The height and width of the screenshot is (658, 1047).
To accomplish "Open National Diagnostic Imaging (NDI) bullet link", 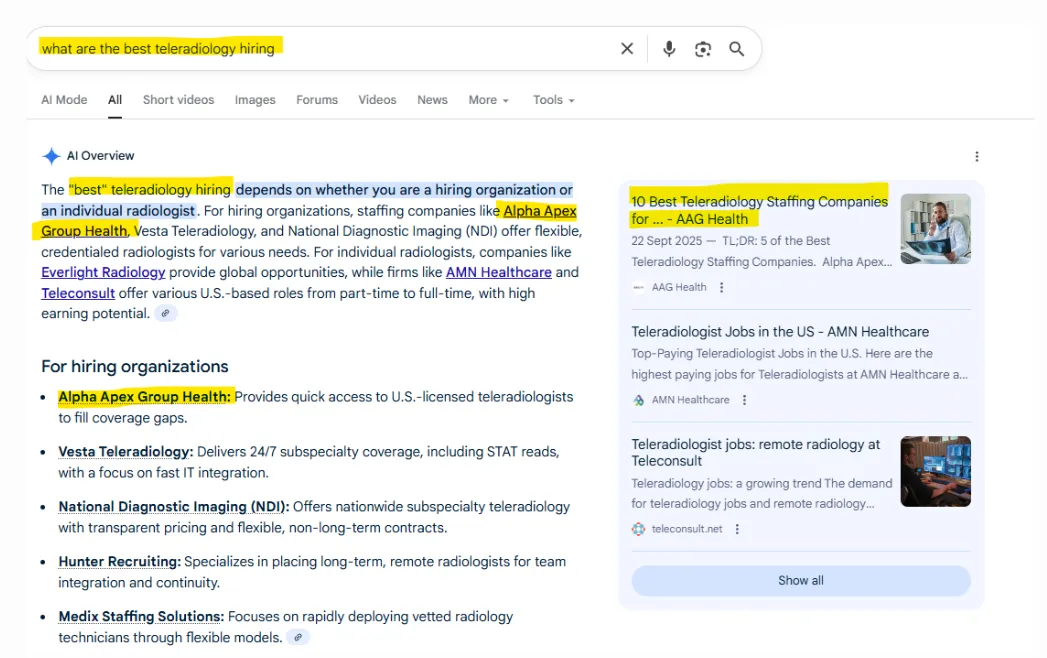I will pyautogui.click(x=174, y=506).
